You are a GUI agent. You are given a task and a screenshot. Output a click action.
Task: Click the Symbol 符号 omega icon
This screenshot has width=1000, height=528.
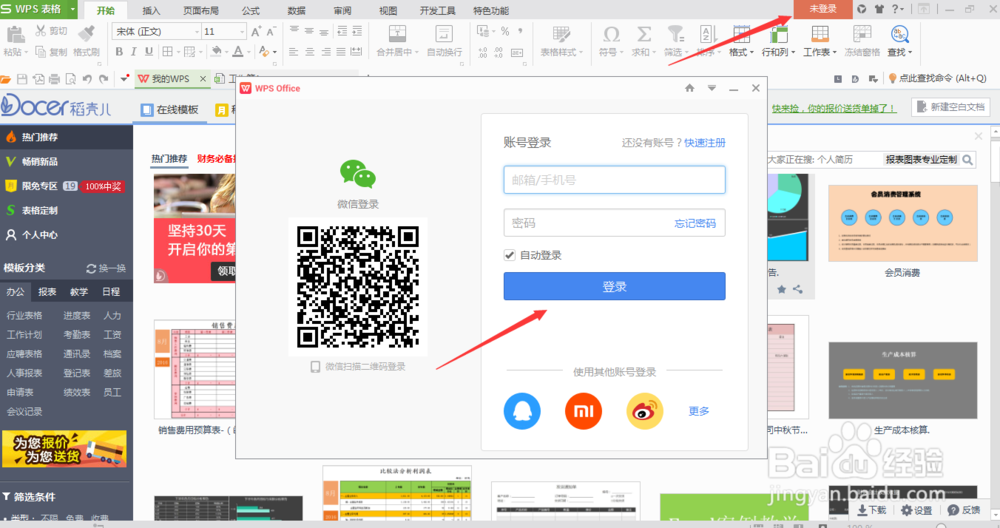click(x=611, y=34)
